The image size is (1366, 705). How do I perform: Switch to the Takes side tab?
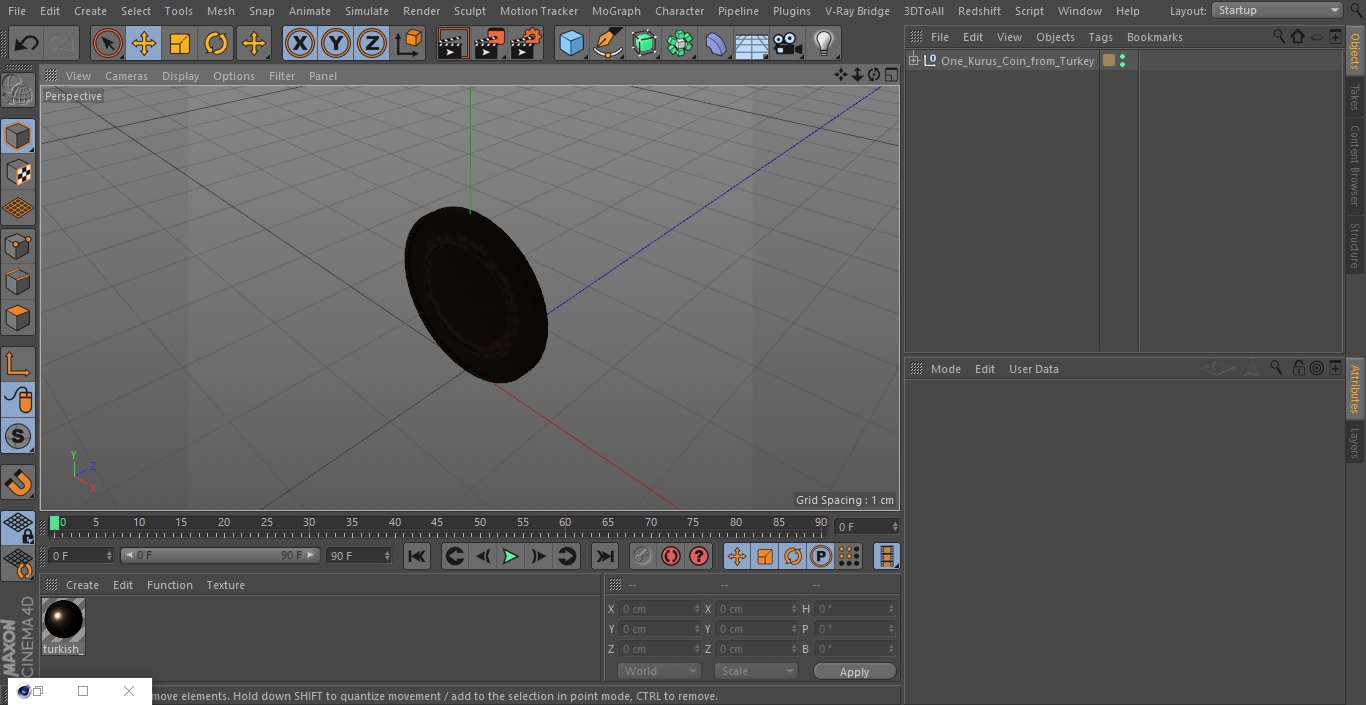(1355, 98)
